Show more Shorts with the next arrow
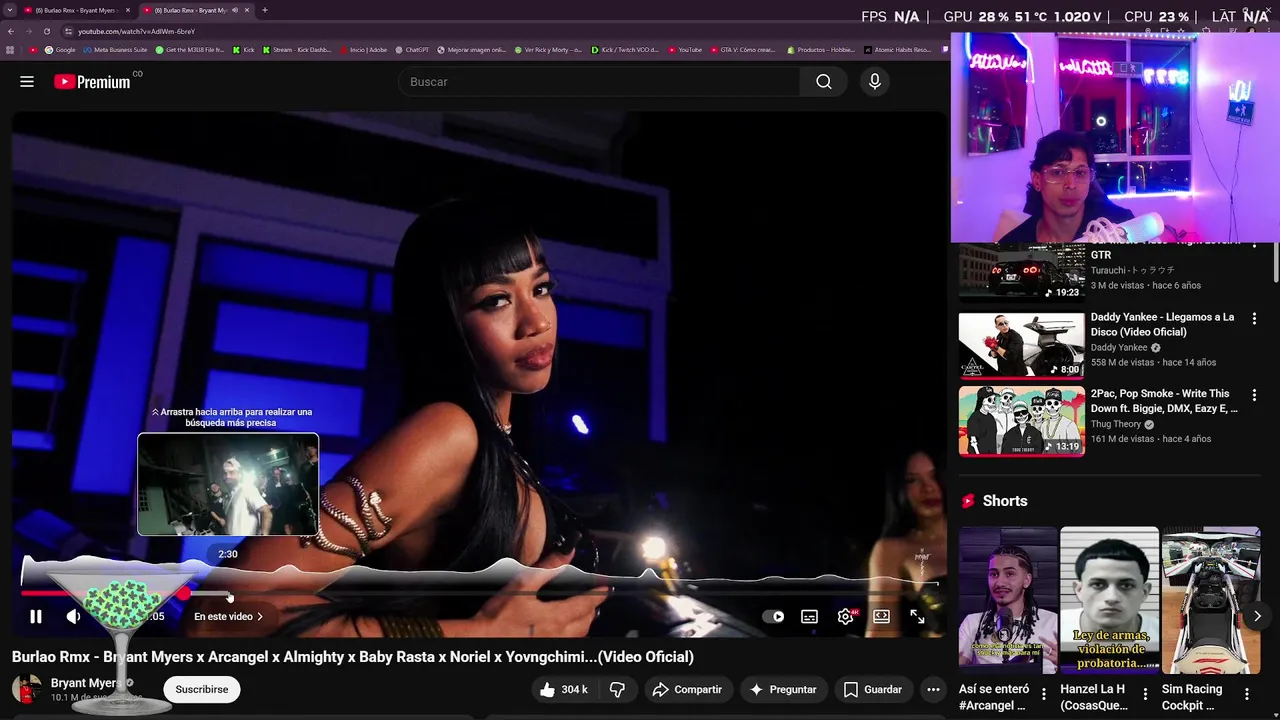 1257,616
